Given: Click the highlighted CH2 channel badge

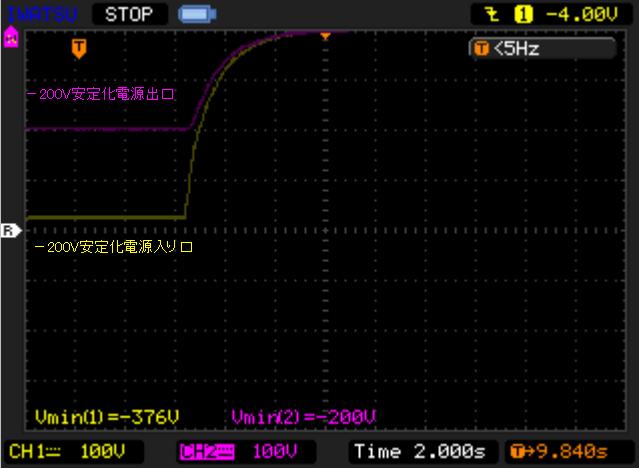Looking at the screenshot, I should [207, 452].
